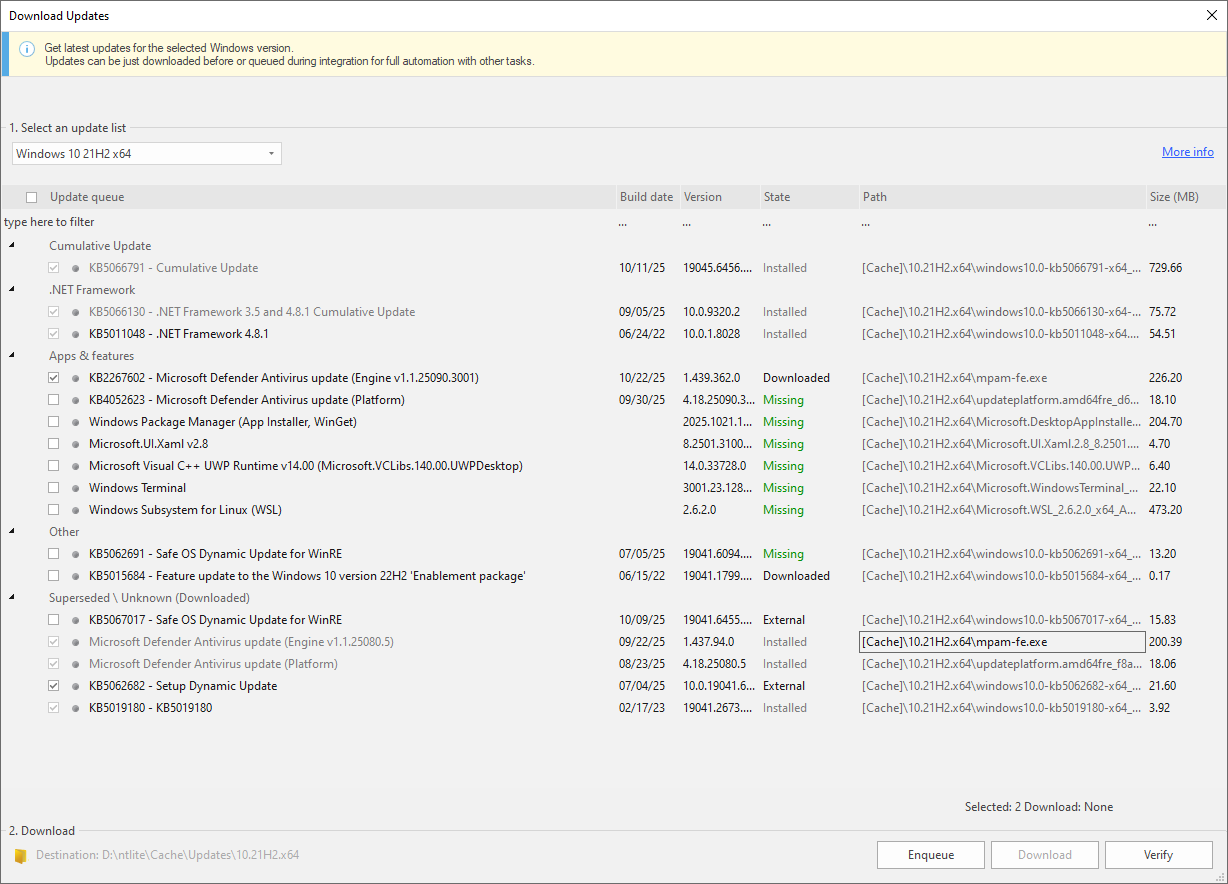Open the More info link
Screen dimensions: 1228x884
1188,152
